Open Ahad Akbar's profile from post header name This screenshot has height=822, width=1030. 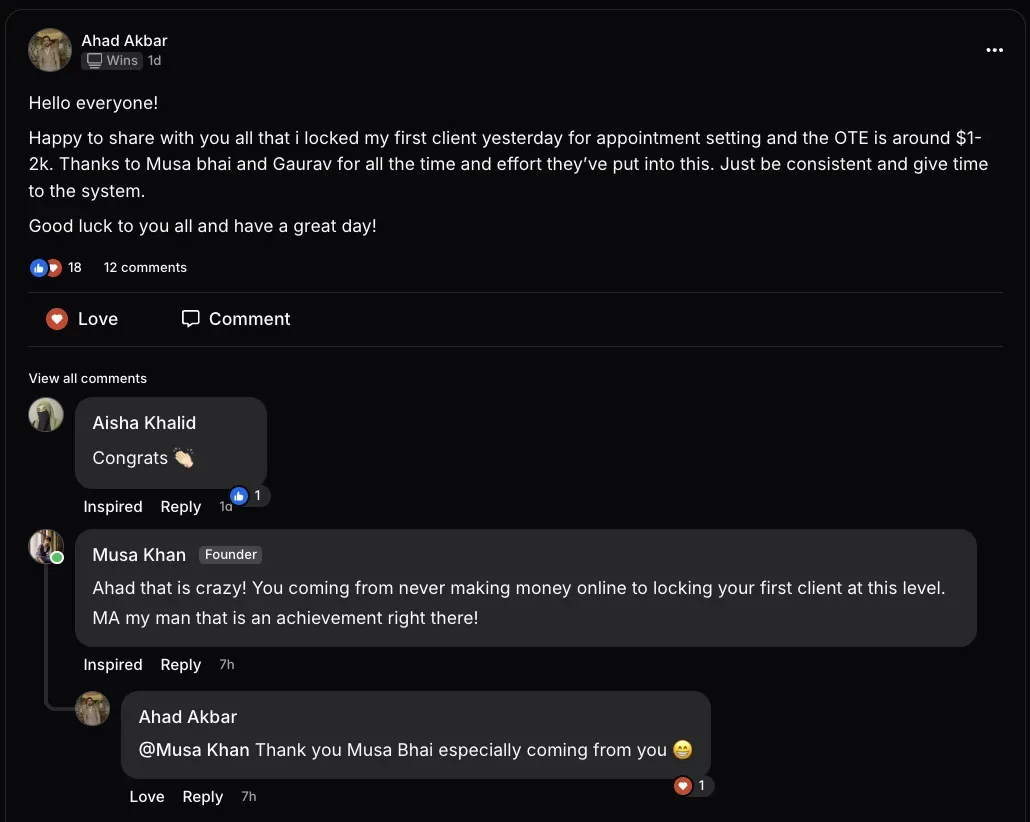(x=124, y=41)
